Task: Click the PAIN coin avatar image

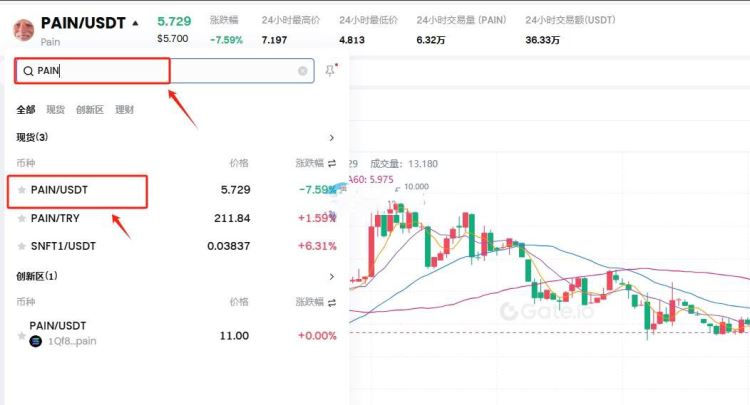Action: tap(23, 31)
